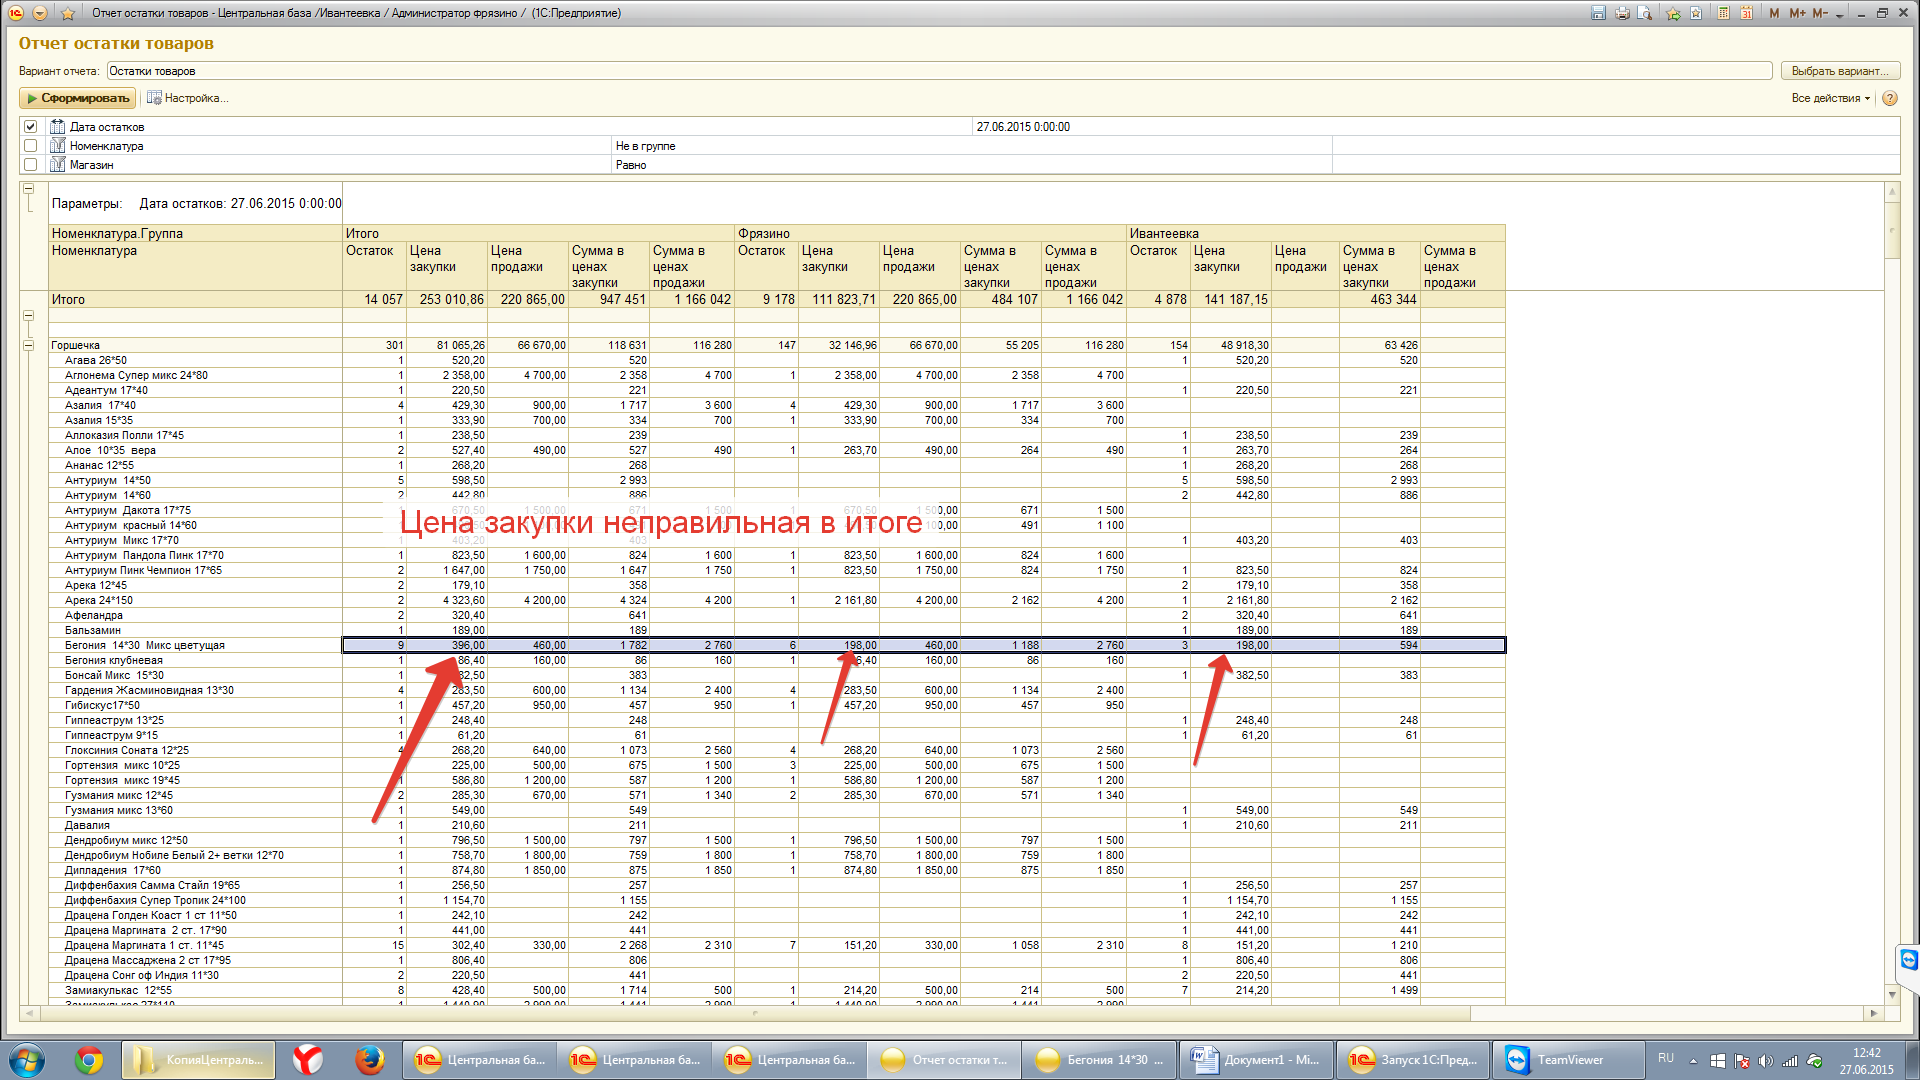
Task: Open print preview with the magnifier page icon
Action: coord(1645,13)
